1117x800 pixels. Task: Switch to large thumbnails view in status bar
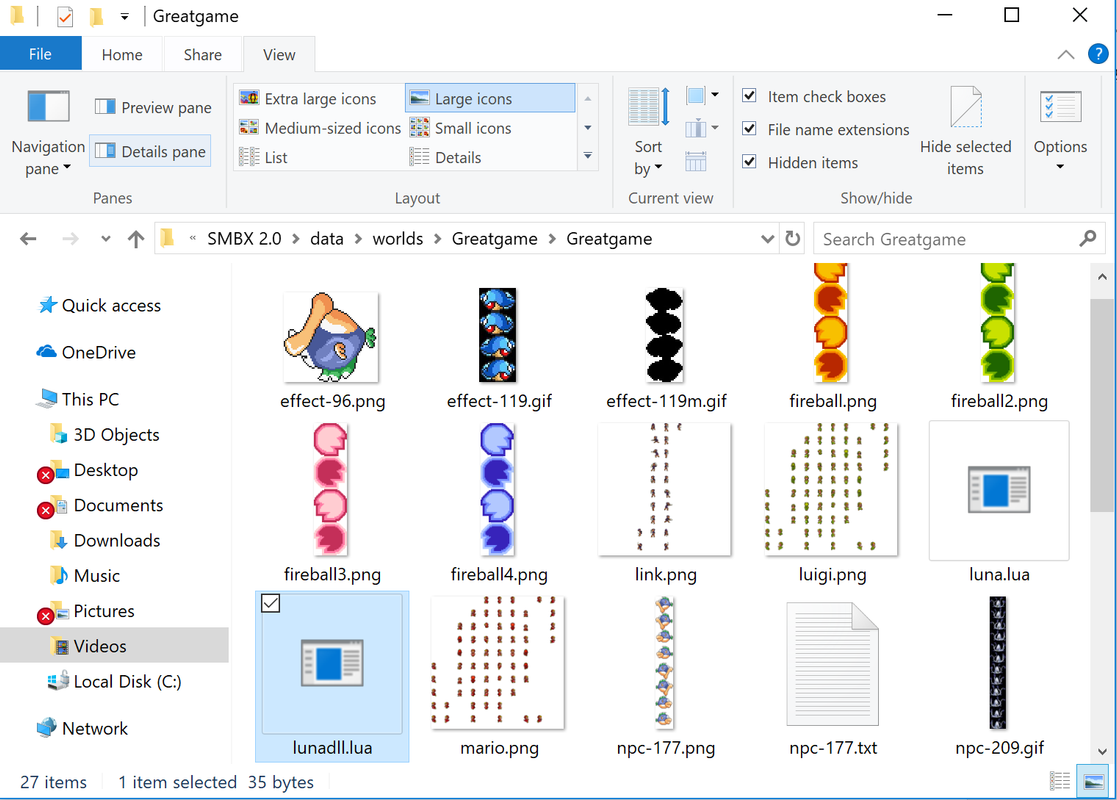pyautogui.click(x=1093, y=781)
